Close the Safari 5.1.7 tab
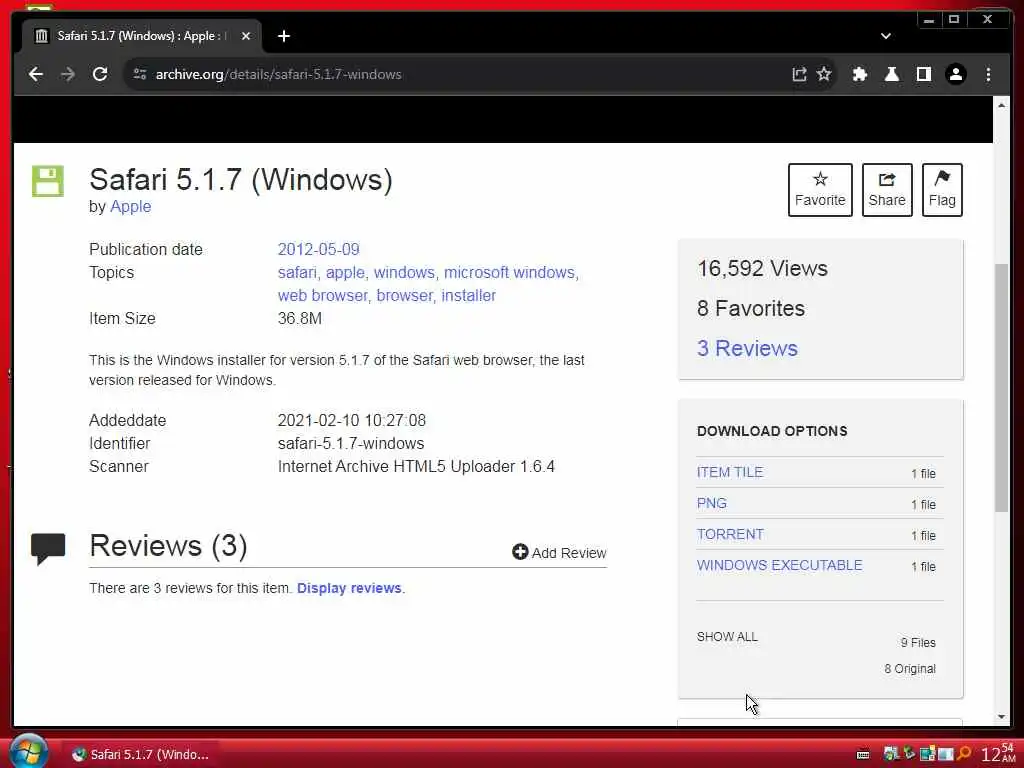The height and width of the screenshot is (768, 1024). (x=246, y=36)
